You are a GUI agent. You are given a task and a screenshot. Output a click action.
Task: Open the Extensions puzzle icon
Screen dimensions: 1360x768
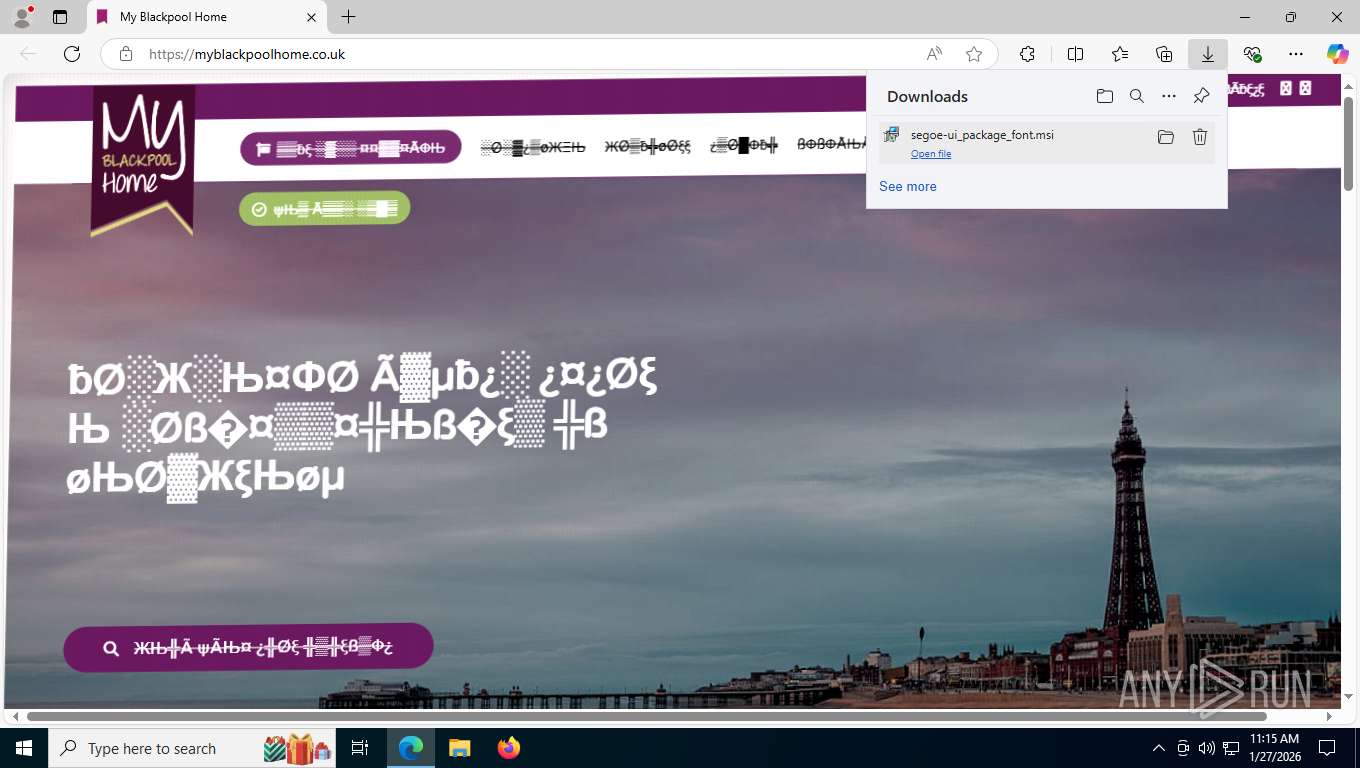coord(1027,54)
